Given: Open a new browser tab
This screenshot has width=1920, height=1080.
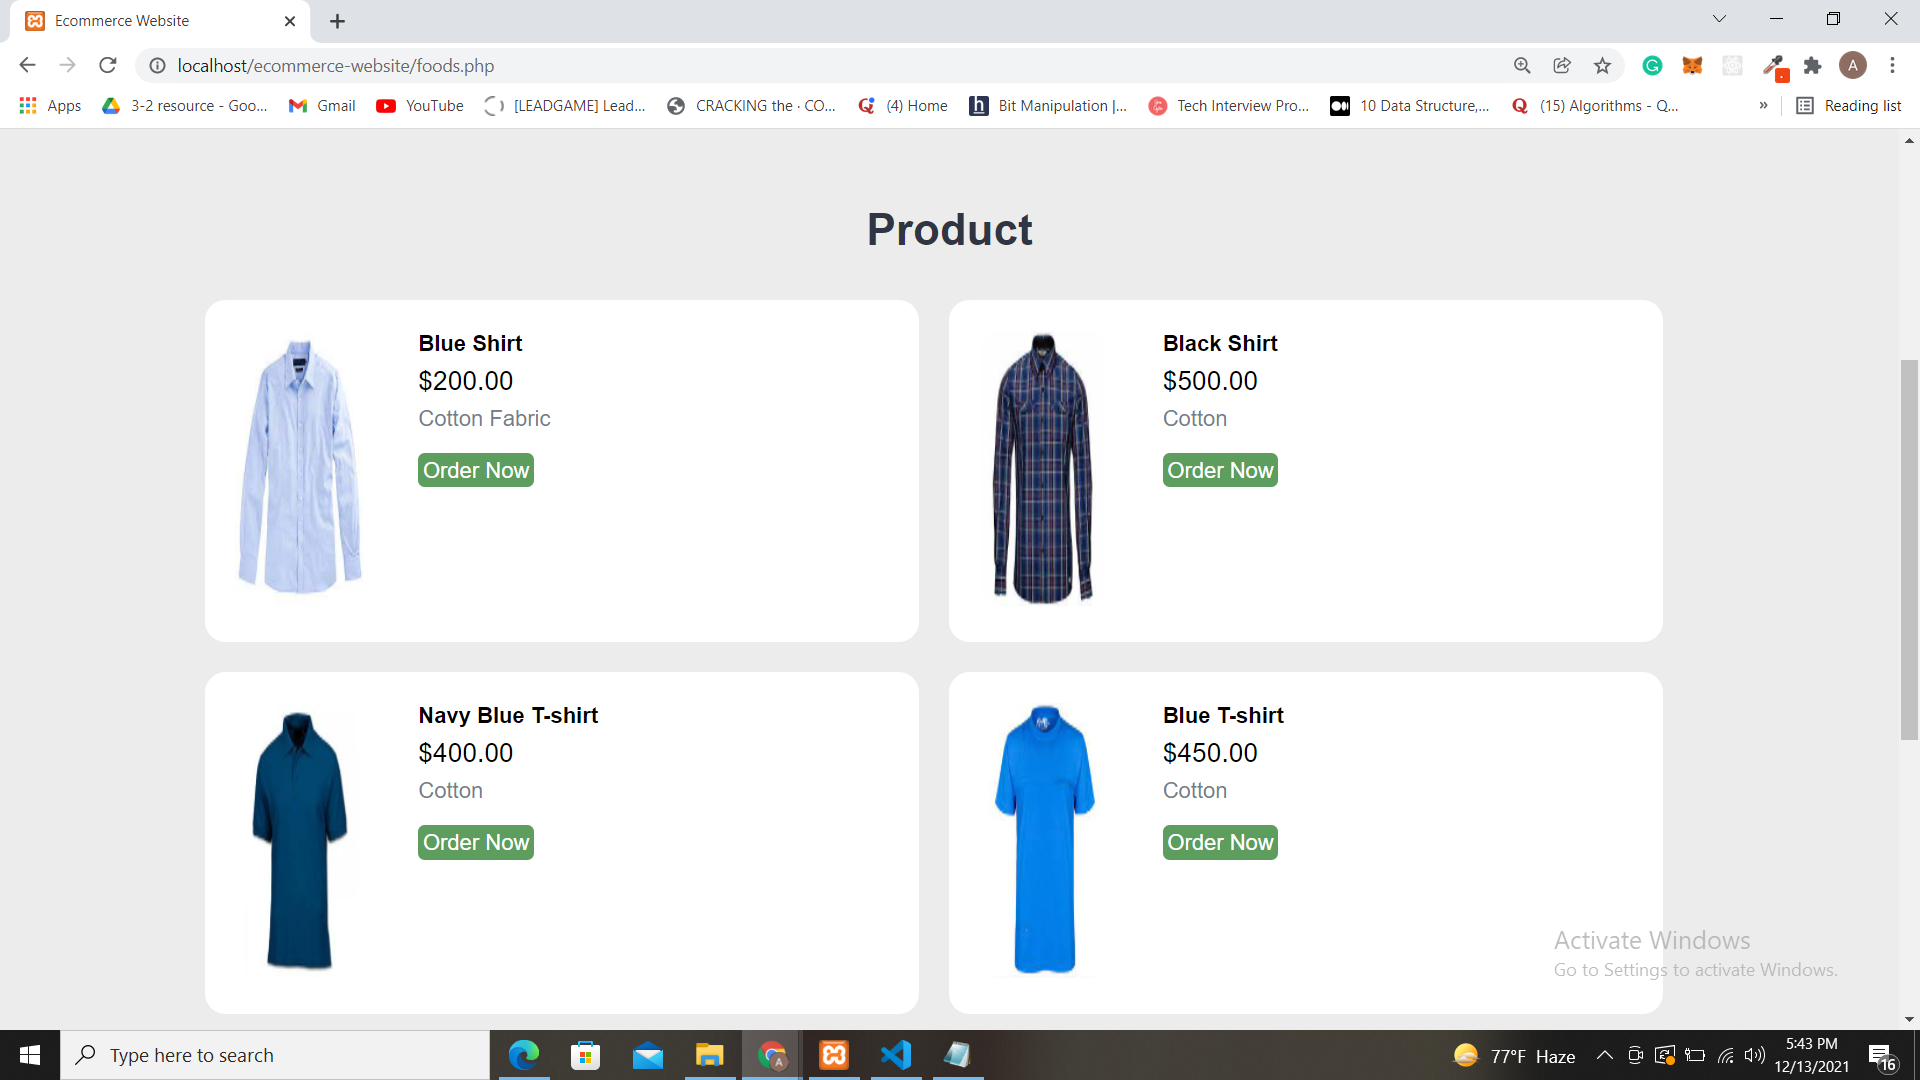Looking at the screenshot, I should click(337, 21).
